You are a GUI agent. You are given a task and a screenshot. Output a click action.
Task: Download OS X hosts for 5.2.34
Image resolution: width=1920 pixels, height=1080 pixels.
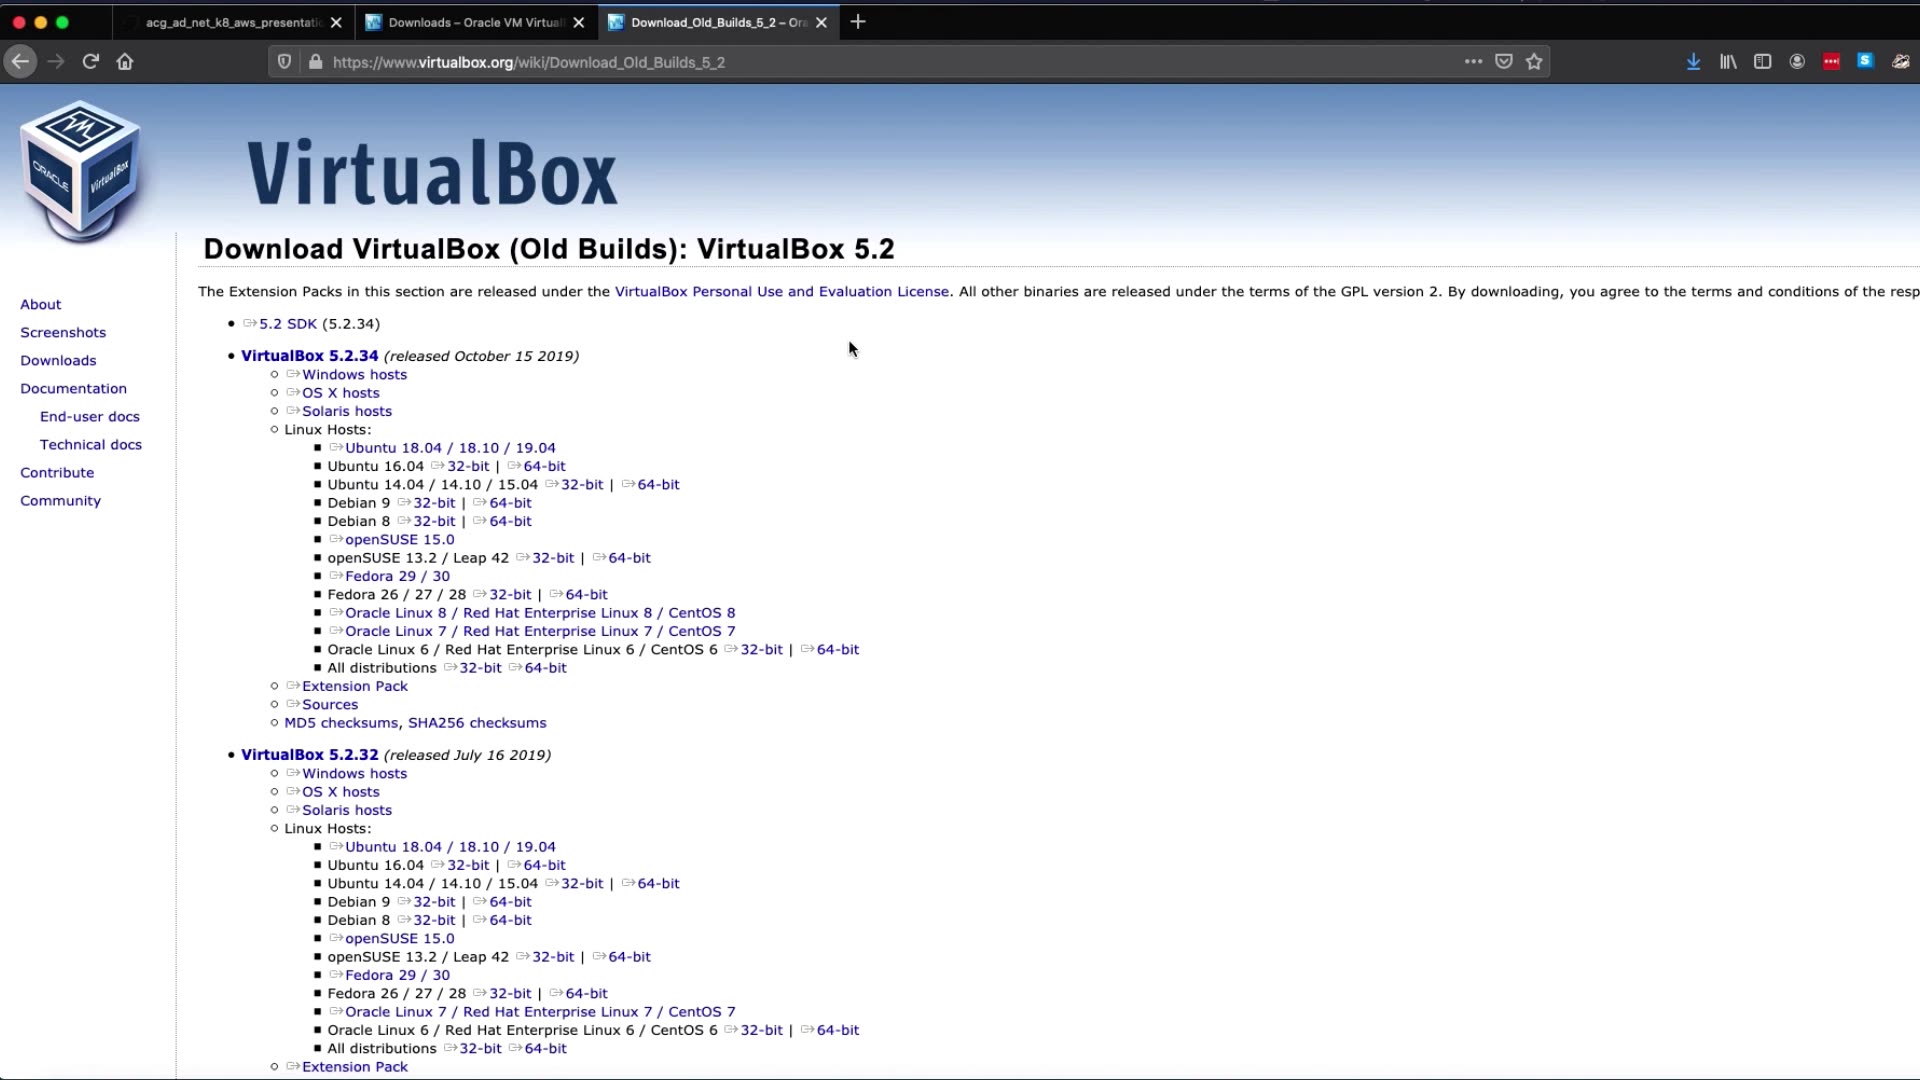pos(340,393)
